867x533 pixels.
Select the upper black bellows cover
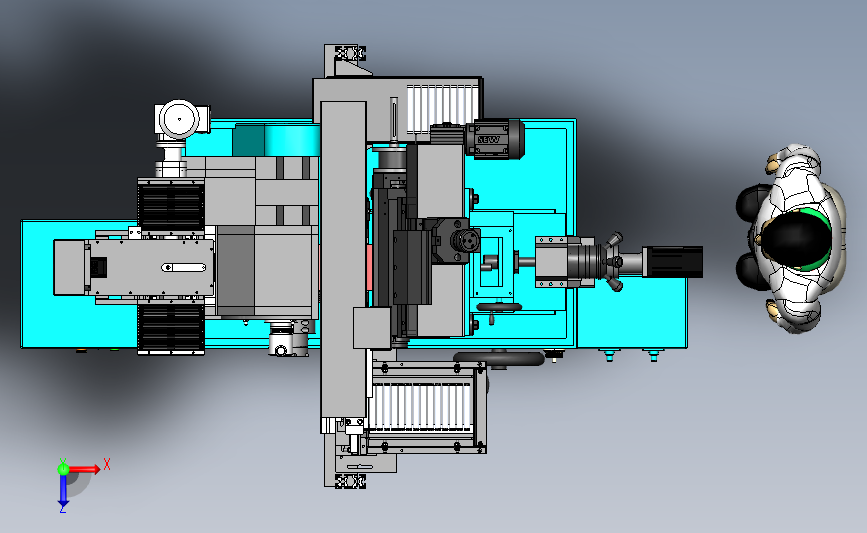click(171, 207)
